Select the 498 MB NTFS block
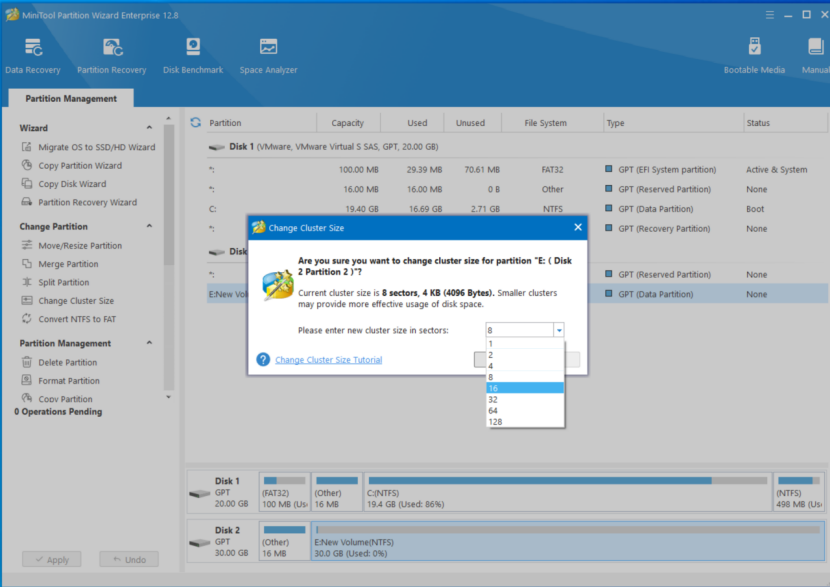Viewport: 831px width, 587px height. (799, 492)
